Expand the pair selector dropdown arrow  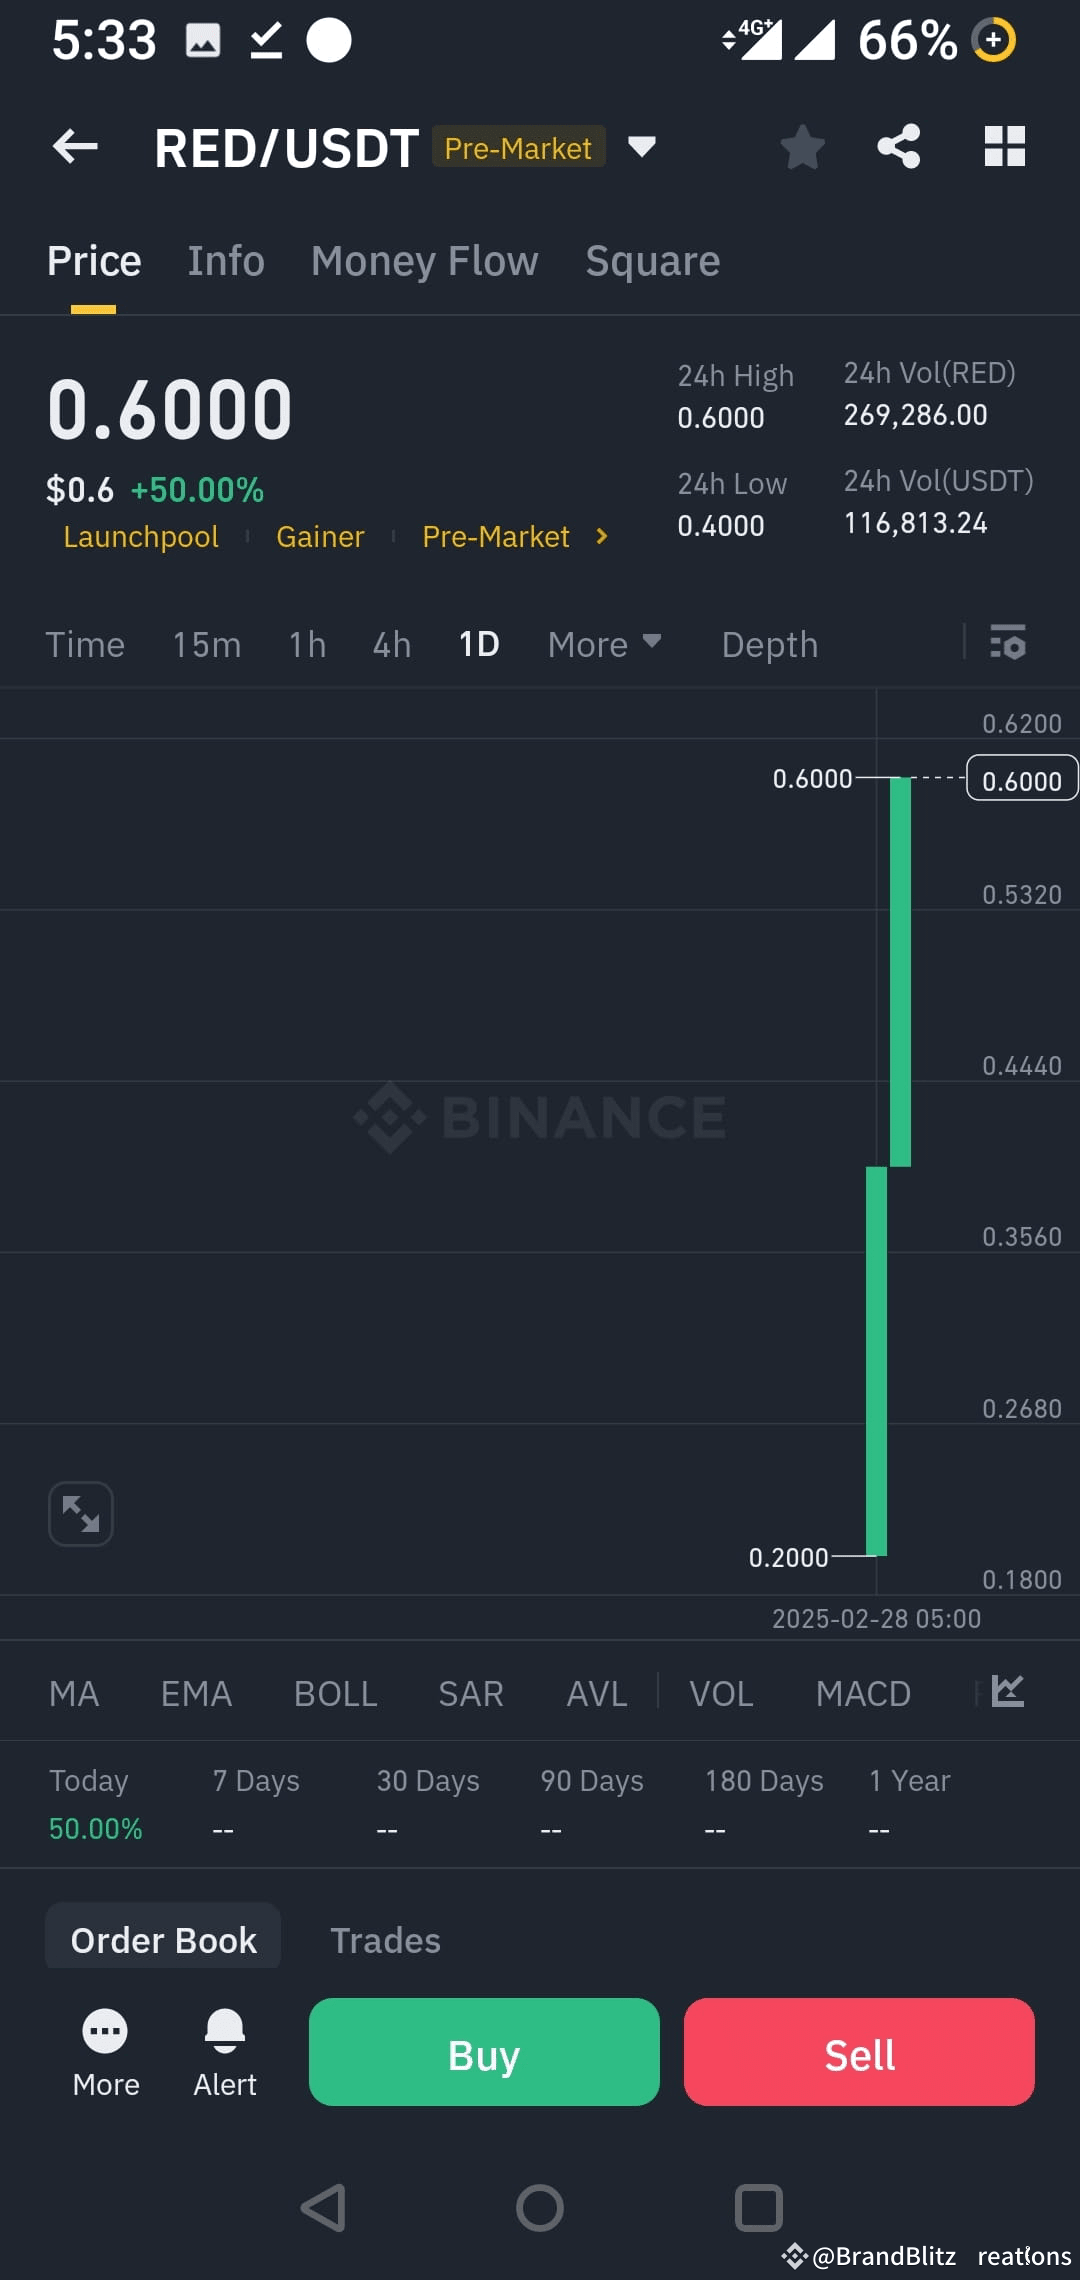(642, 147)
